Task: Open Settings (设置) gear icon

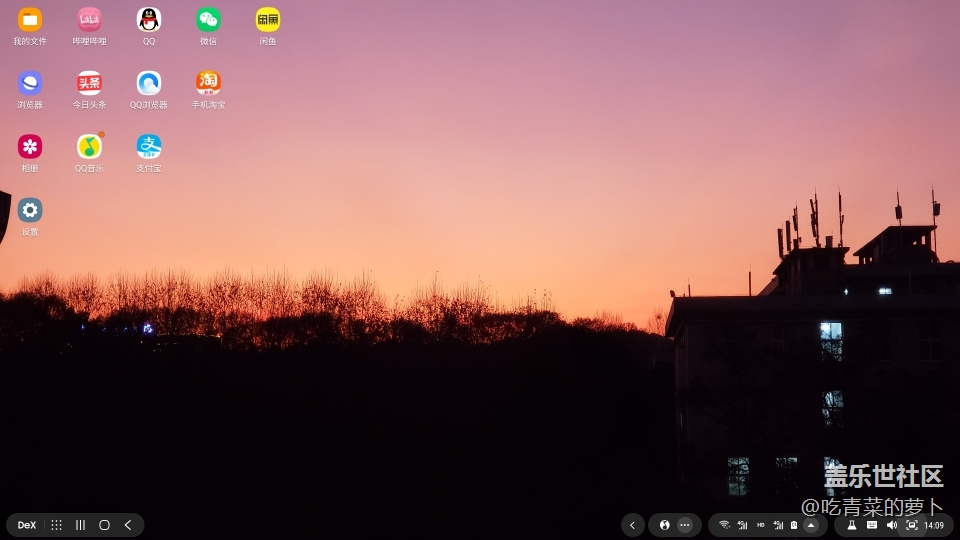Action: [x=30, y=210]
